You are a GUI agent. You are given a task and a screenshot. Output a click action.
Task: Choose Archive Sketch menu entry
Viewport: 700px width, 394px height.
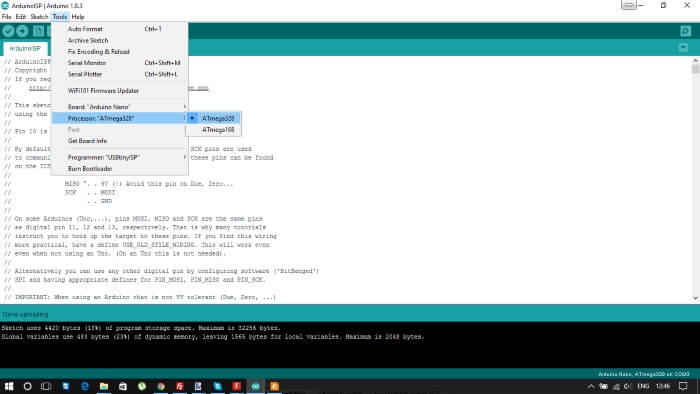pos(119,40)
